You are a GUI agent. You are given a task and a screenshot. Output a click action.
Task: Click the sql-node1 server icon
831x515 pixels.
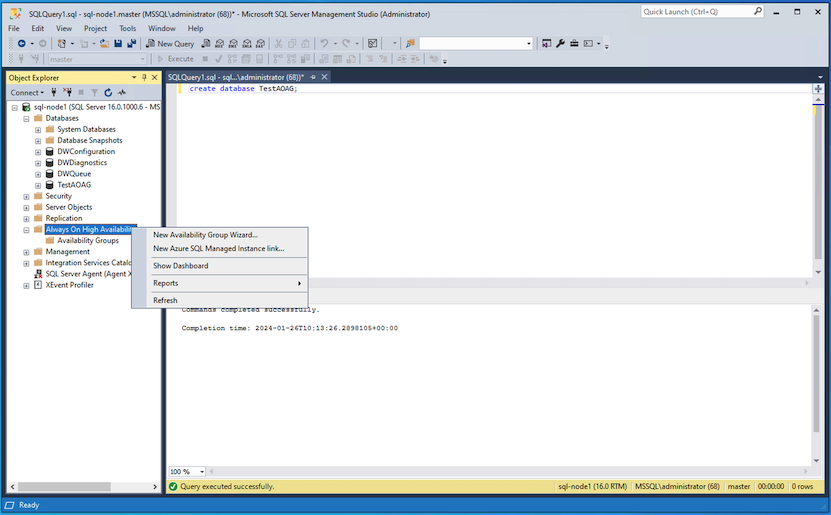click(25, 107)
